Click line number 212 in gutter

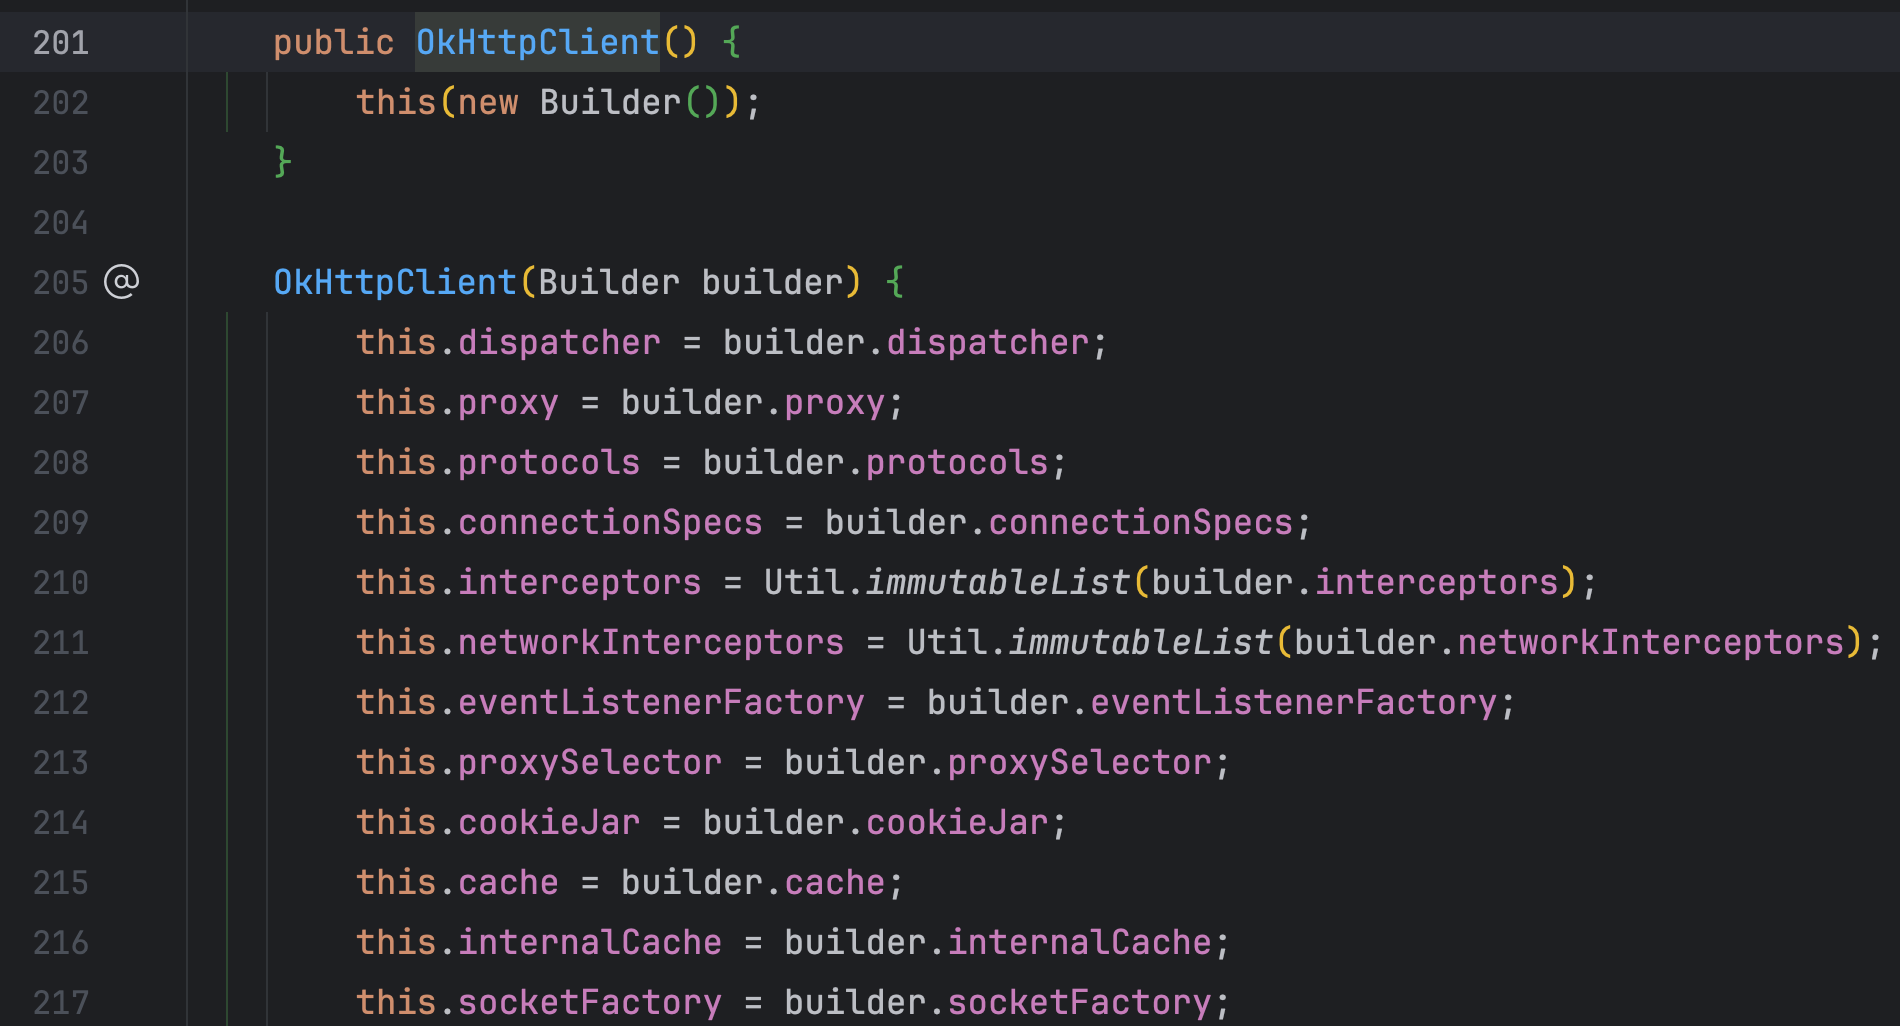[x=61, y=702]
